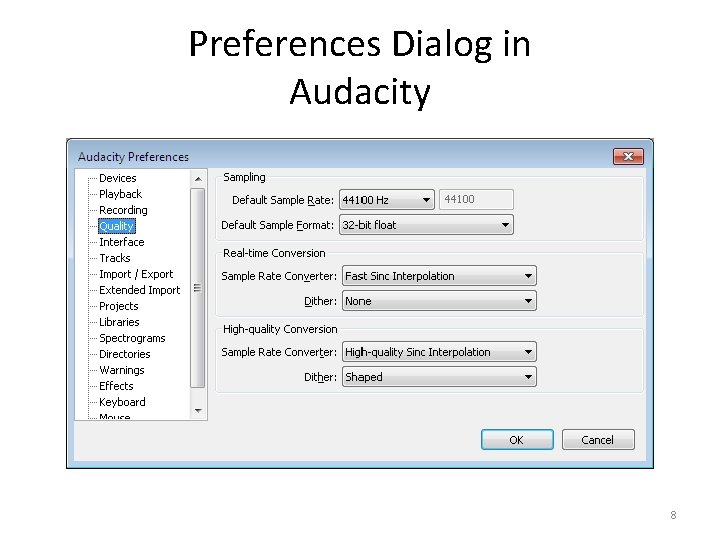This screenshot has height=540, width=720.
Task: Select Devices in the preferences list
Action: (118, 178)
